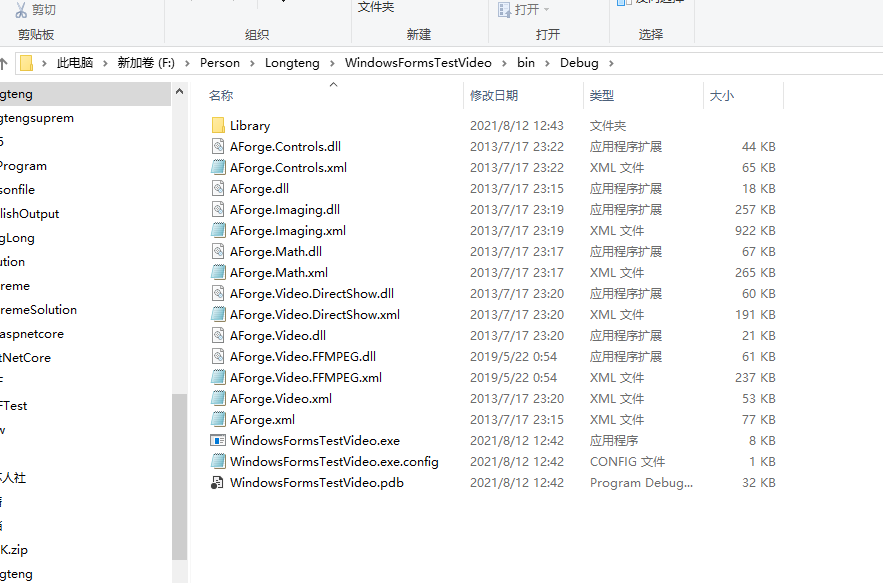Screen dimensions: 883x583
Task: Select PublishOutput folder in navigation pane
Action: click(29, 214)
